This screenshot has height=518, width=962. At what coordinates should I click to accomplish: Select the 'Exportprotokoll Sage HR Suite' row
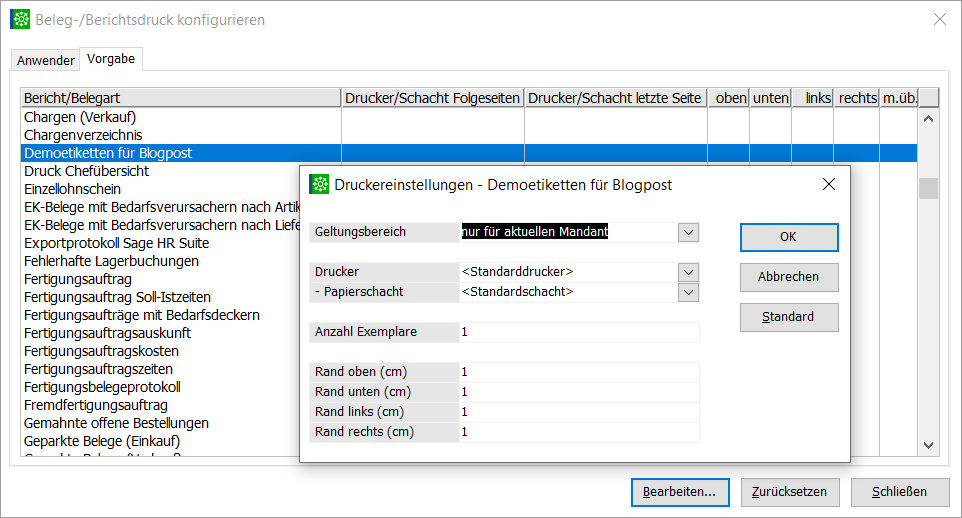[x=161, y=243]
